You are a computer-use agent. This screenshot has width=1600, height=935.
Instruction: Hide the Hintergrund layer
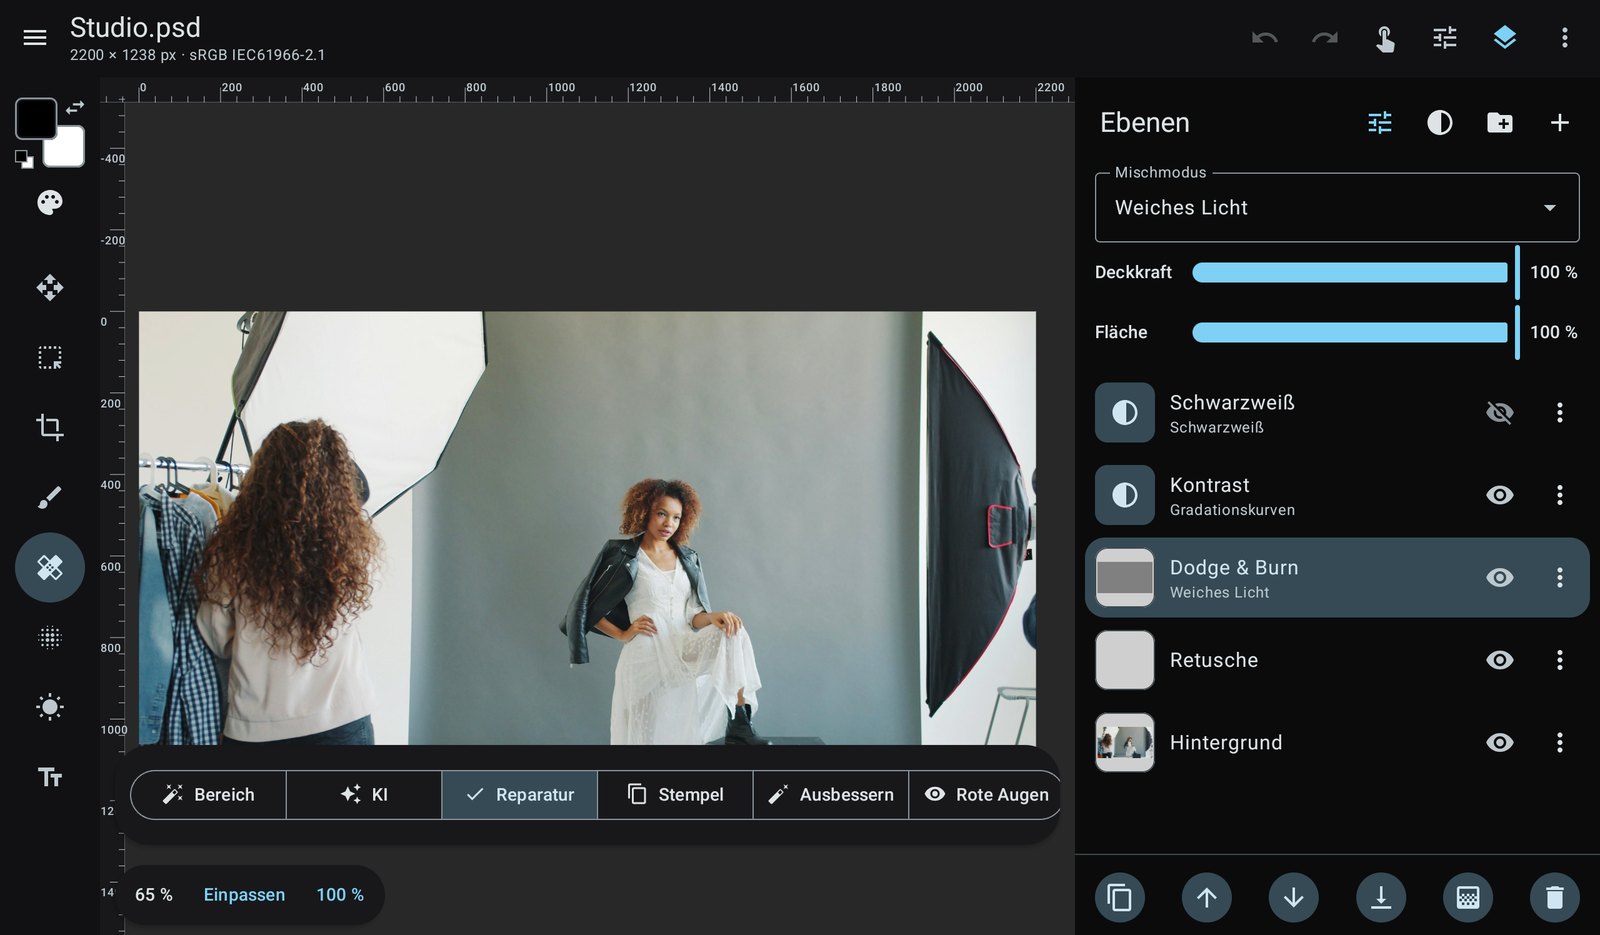(x=1499, y=742)
